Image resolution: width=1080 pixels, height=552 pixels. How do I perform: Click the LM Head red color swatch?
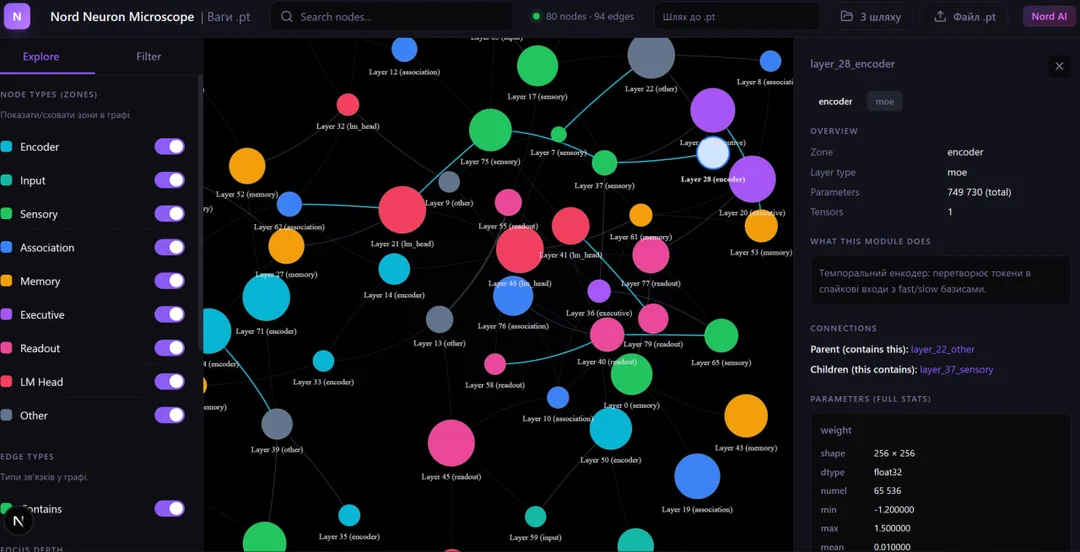[x=6, y=382]
